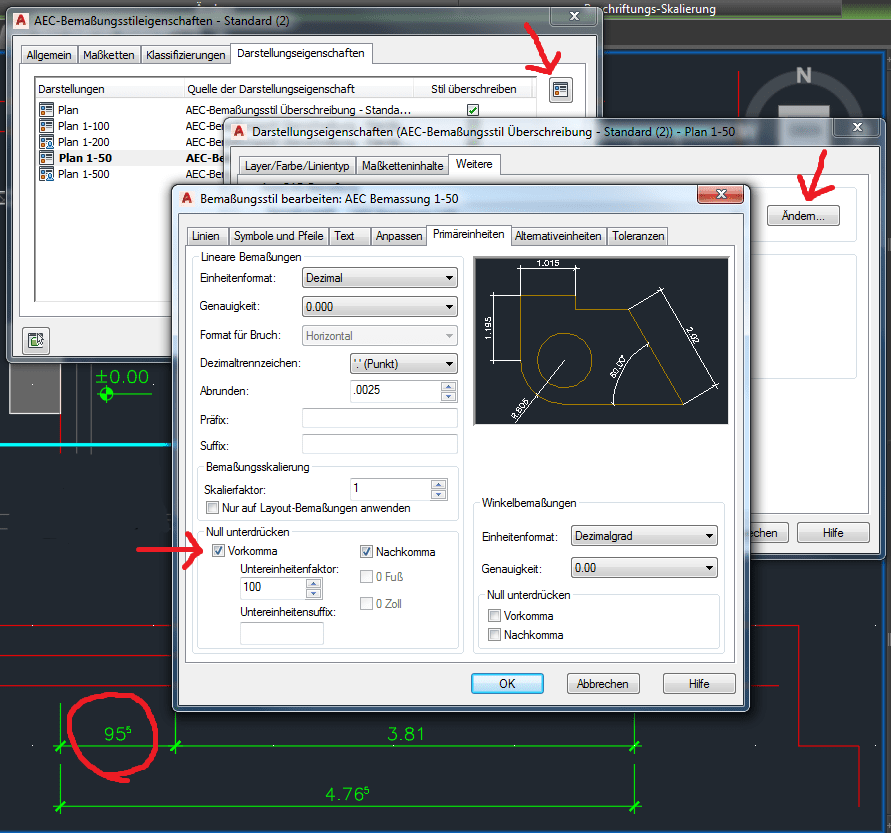Toggle Nachkomma under linear Null unterdrücken

366,552
